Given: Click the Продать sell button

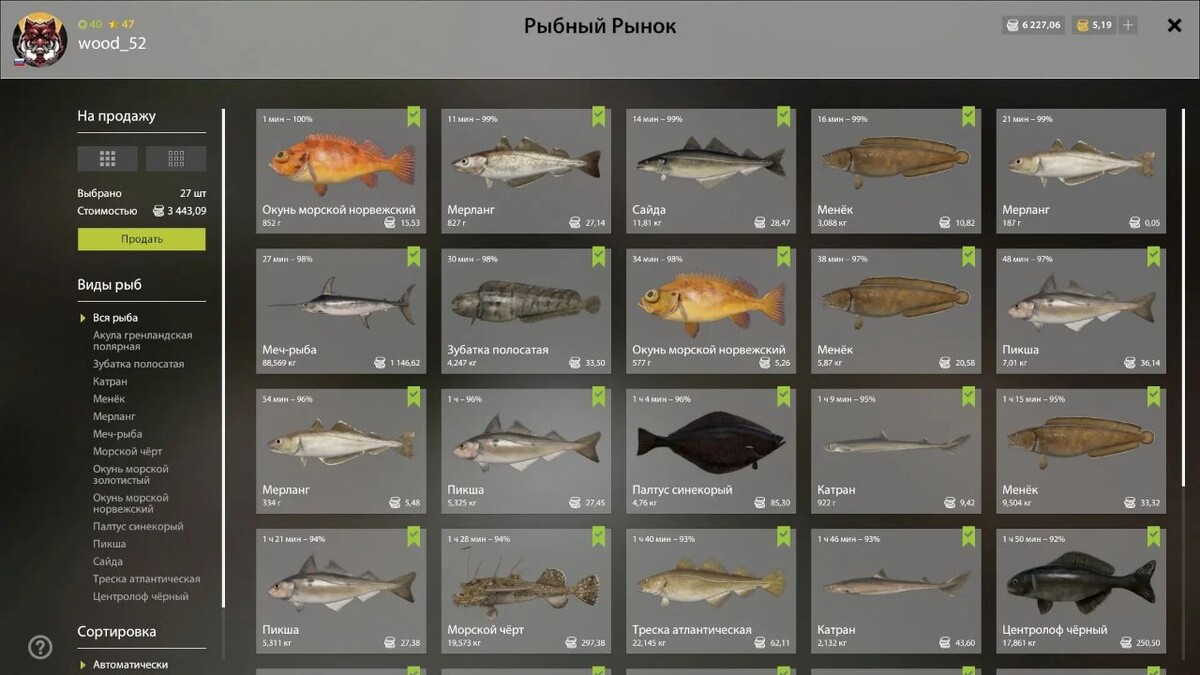Looking at the screenshot, I should click(142, 239).
